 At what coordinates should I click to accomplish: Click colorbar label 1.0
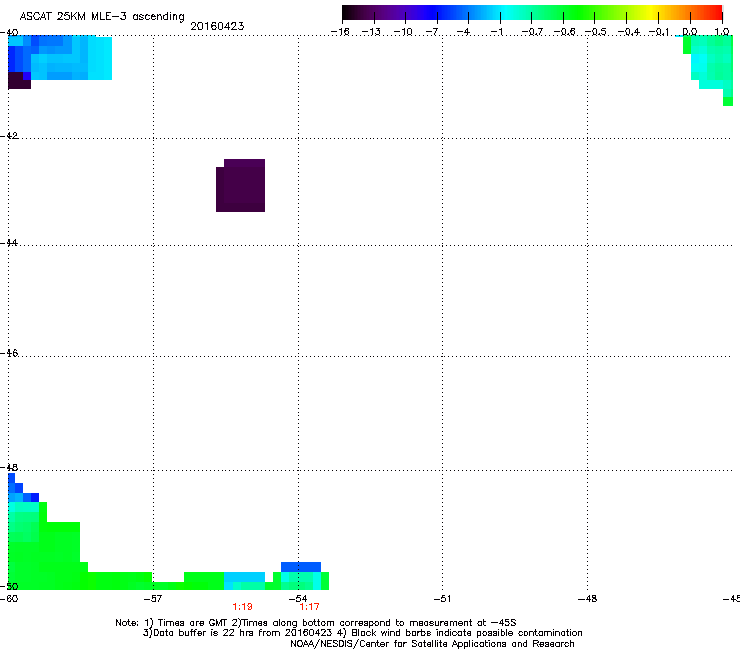722,32
